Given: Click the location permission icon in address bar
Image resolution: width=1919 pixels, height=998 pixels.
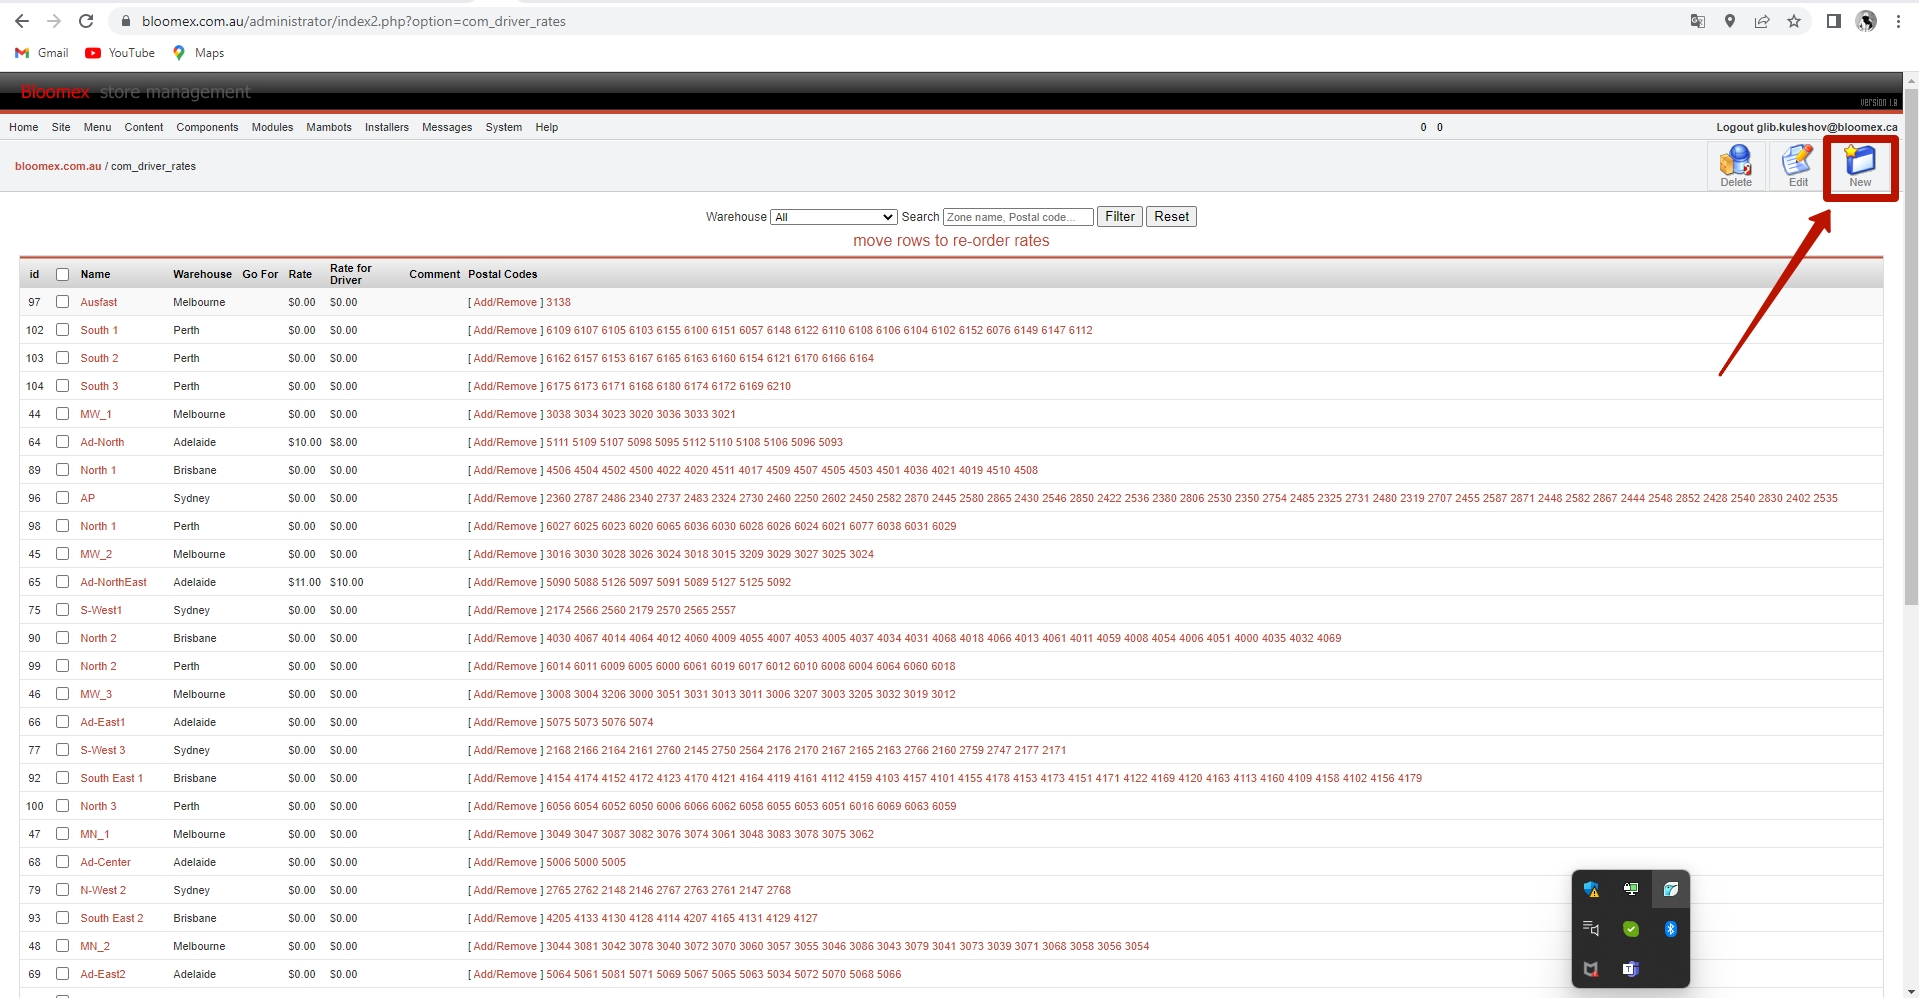Looking at the screenshot, I should [1729, 21].
